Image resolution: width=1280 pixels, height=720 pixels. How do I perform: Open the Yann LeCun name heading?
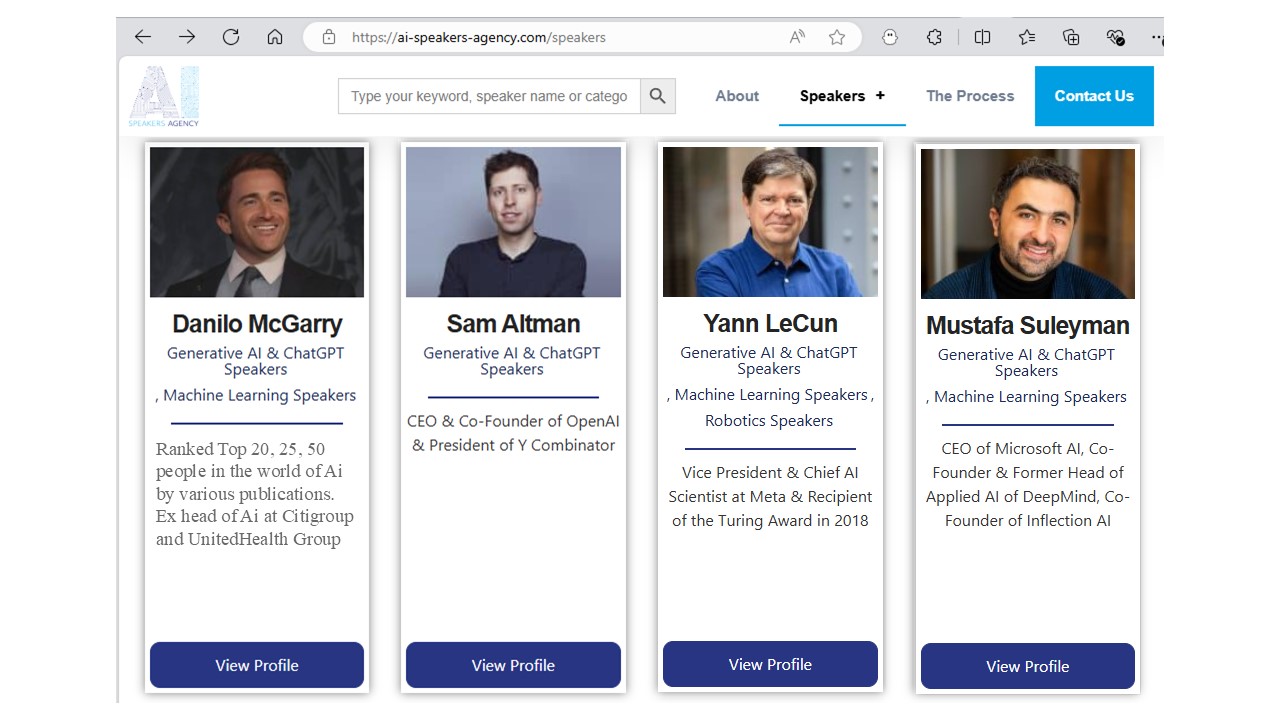tap(770, 323)
